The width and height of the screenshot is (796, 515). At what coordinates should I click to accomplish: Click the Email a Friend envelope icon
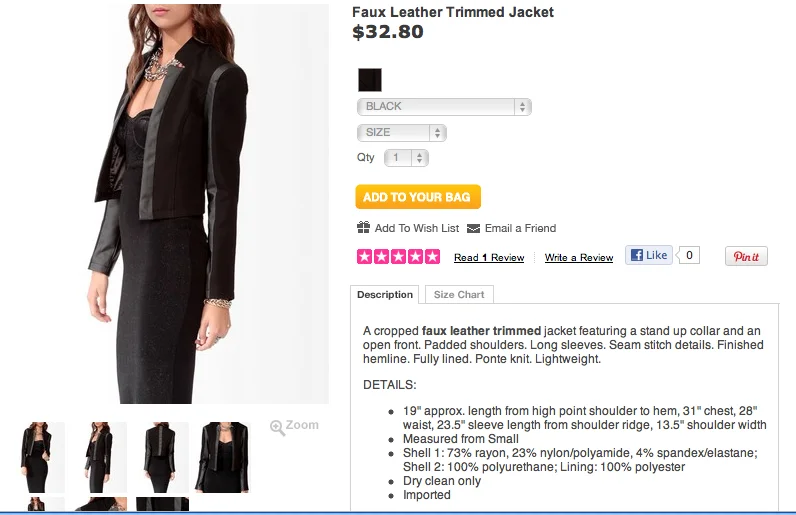[x=473, y=229]
